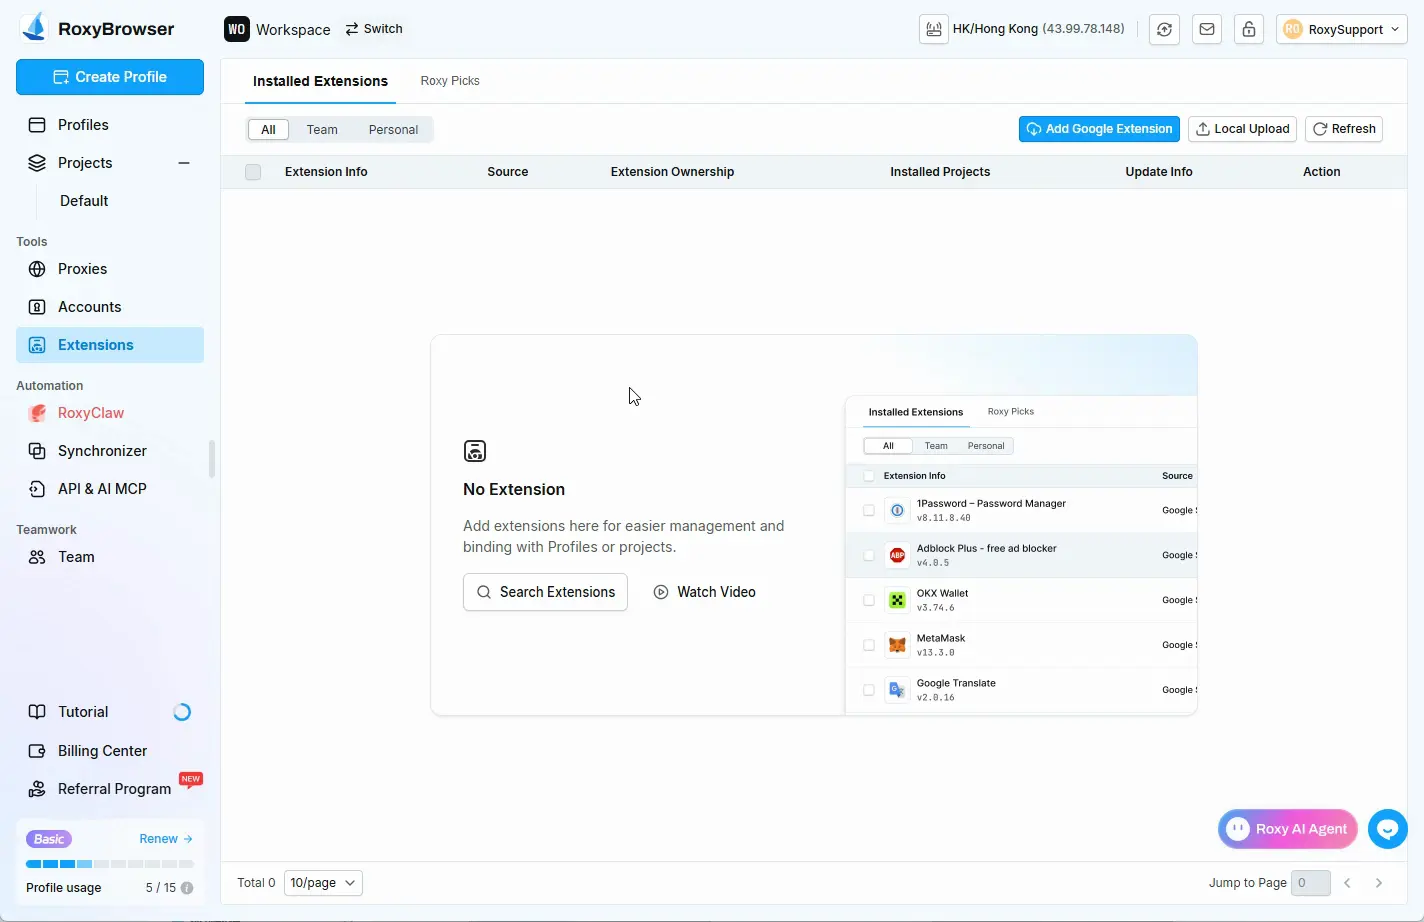The height and width of the screenshot is (922, 1424).
Task: Toggle the select-all checkbox in table header
Action: pyautogui.click(x=253, y=172)
